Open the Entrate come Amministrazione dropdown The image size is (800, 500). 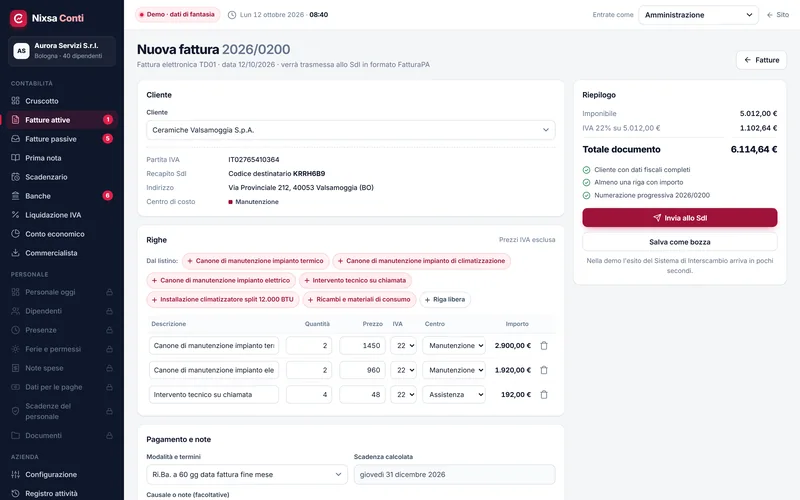(698, 15)
